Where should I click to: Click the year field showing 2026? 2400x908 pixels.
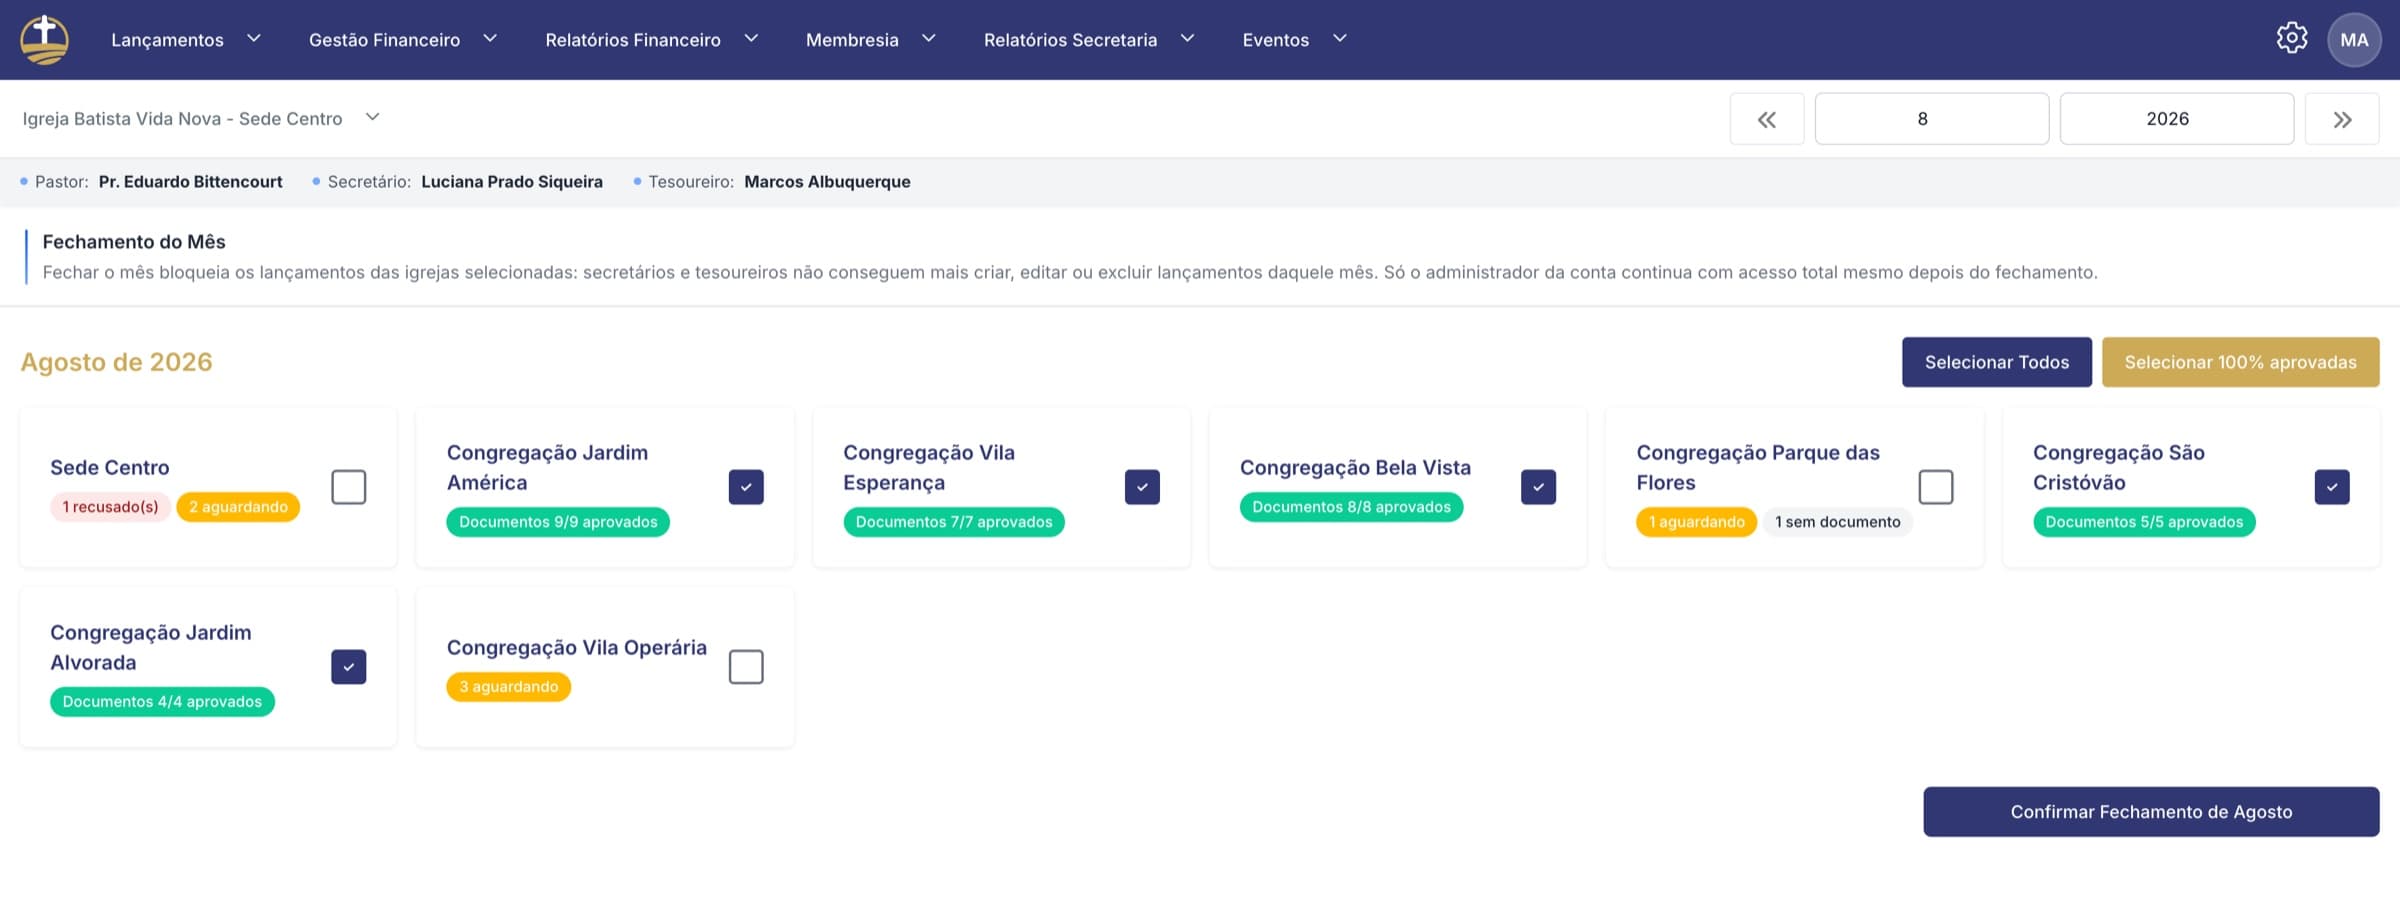pyautogui.click(x=2177, y=119)
